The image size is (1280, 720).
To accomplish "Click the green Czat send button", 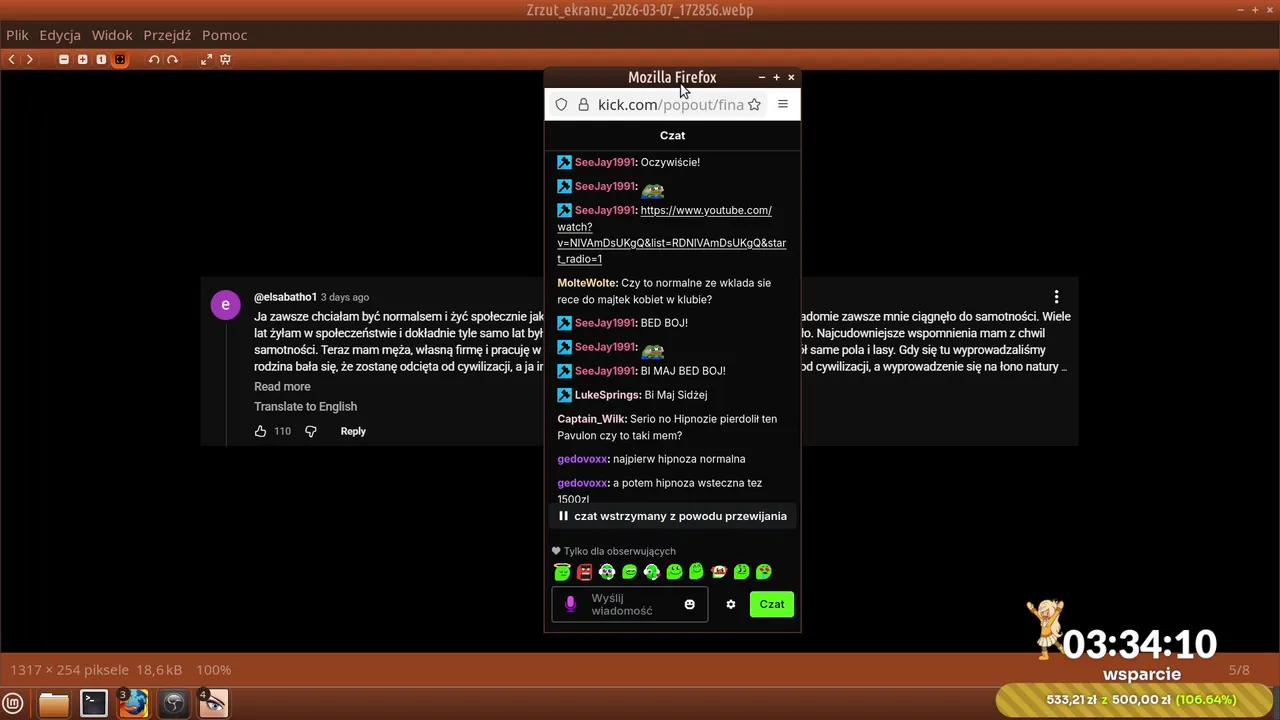I will click(x=772, y=604).
